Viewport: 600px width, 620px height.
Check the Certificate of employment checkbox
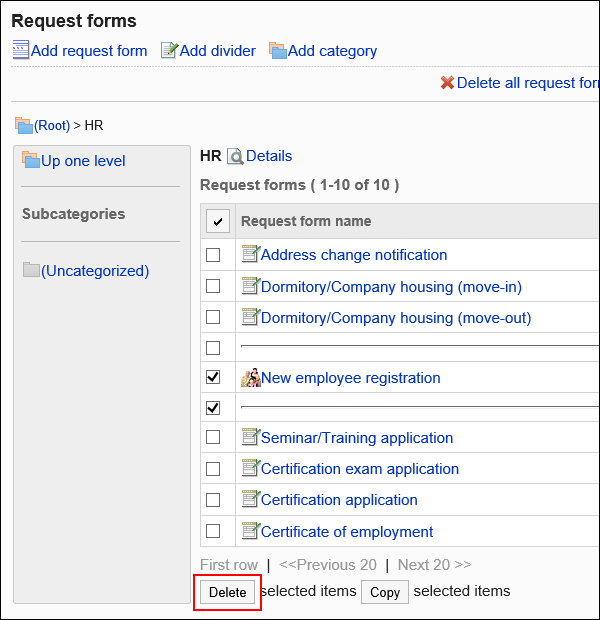pos(213,531)
